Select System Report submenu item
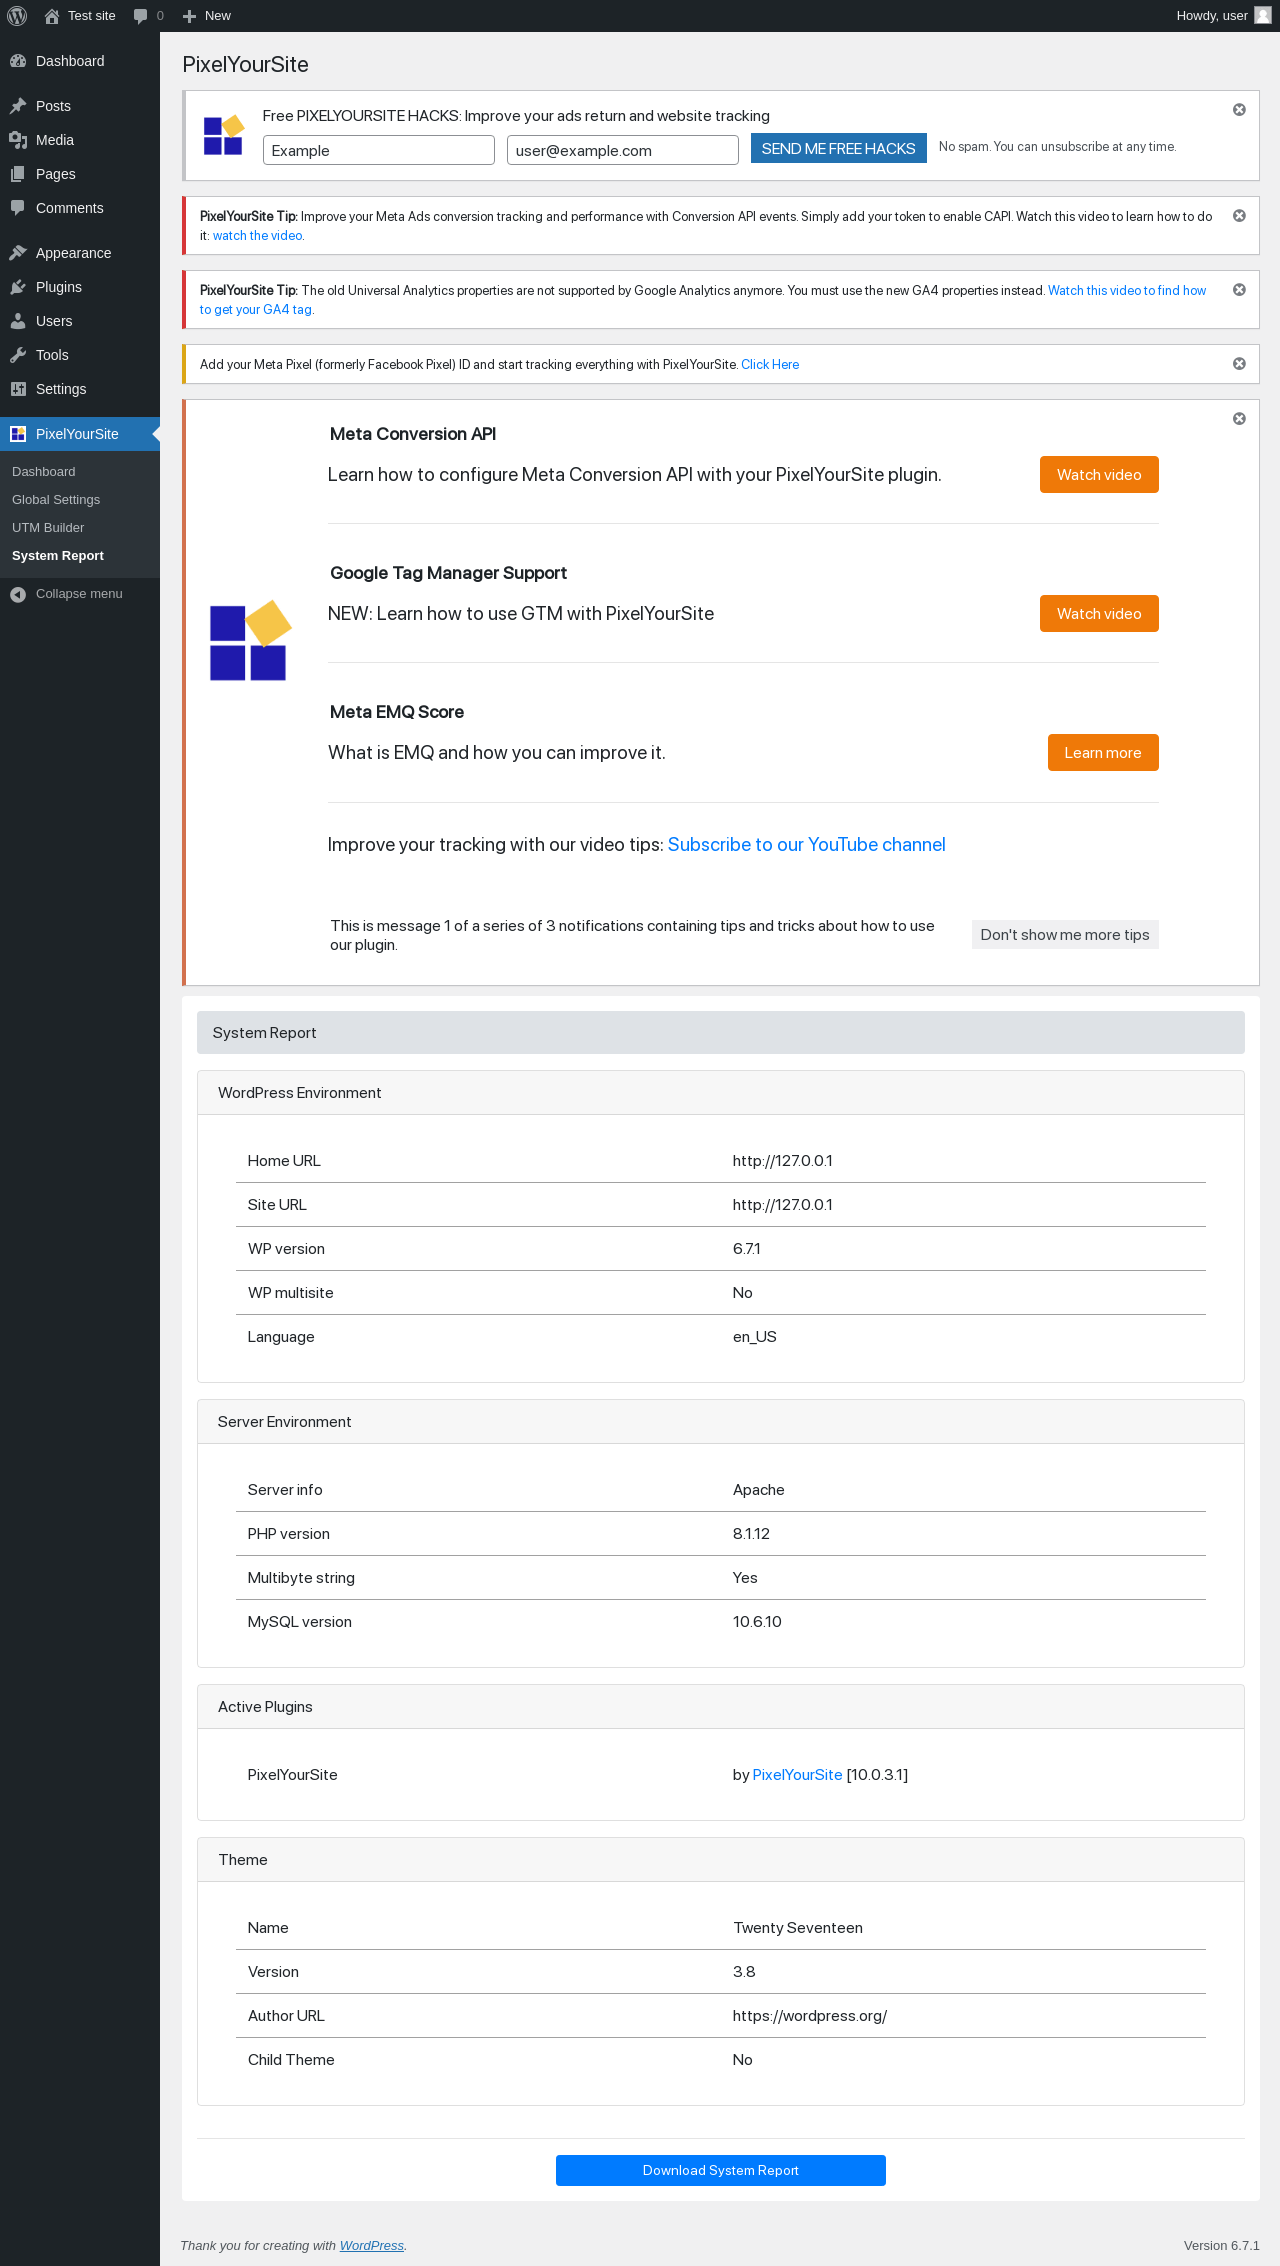The image size is (1280, 2266). [58, 556]
